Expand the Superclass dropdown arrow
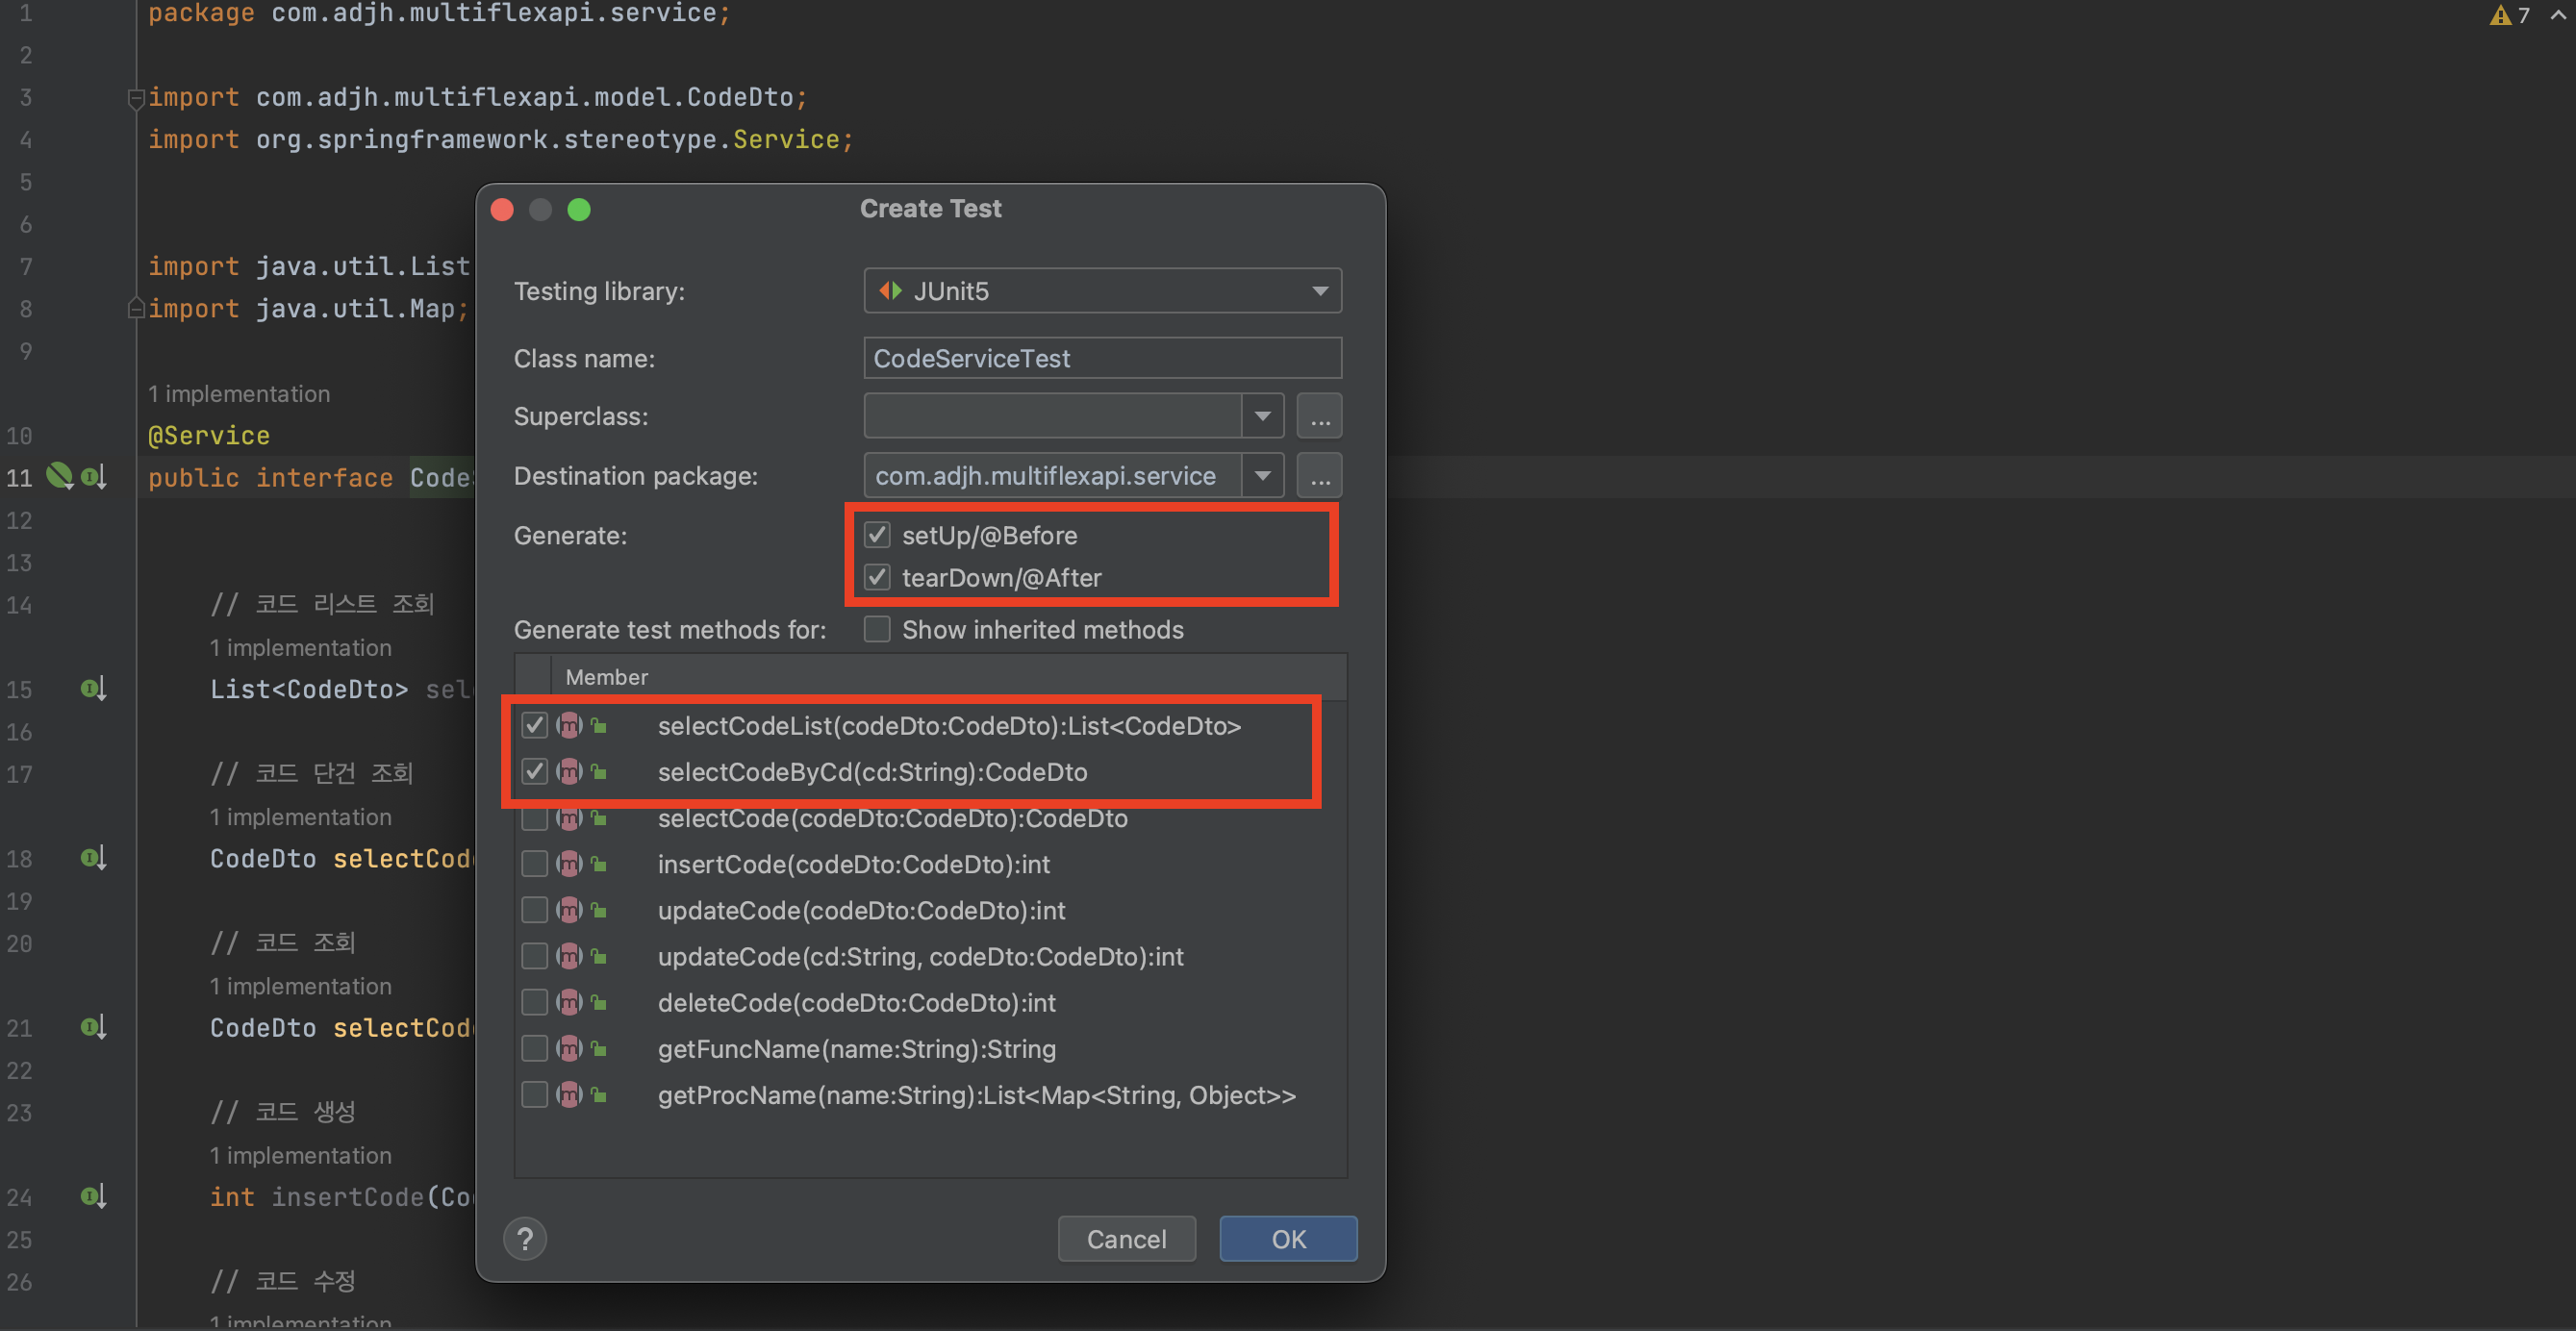Viewport: 2576px width, 1331px height. pos(1262,416)
